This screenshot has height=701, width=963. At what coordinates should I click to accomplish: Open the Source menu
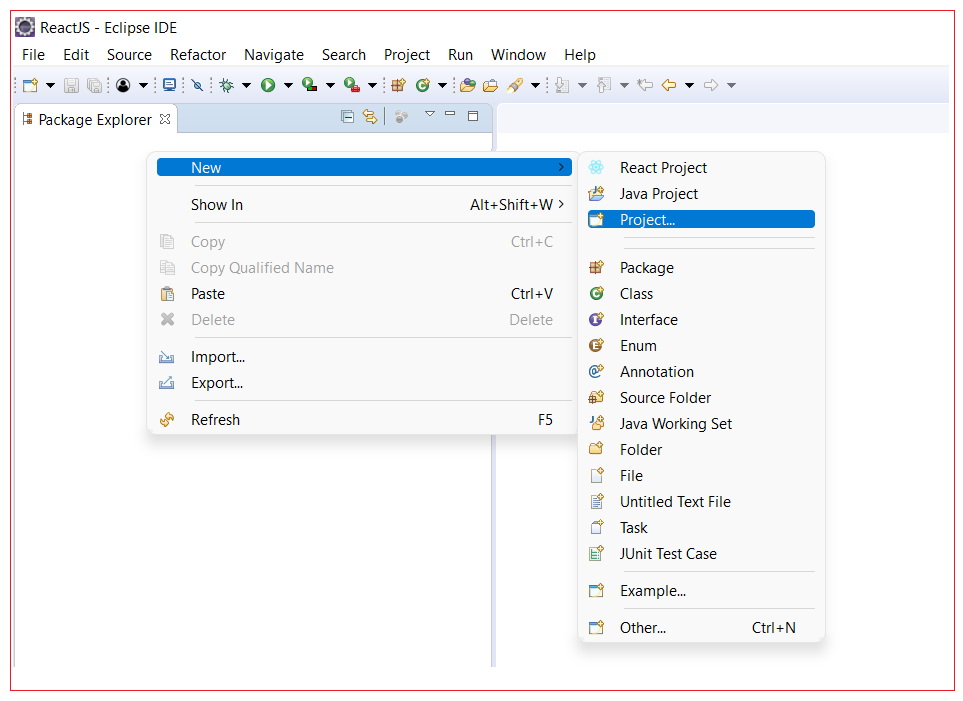tap(129, 55)
